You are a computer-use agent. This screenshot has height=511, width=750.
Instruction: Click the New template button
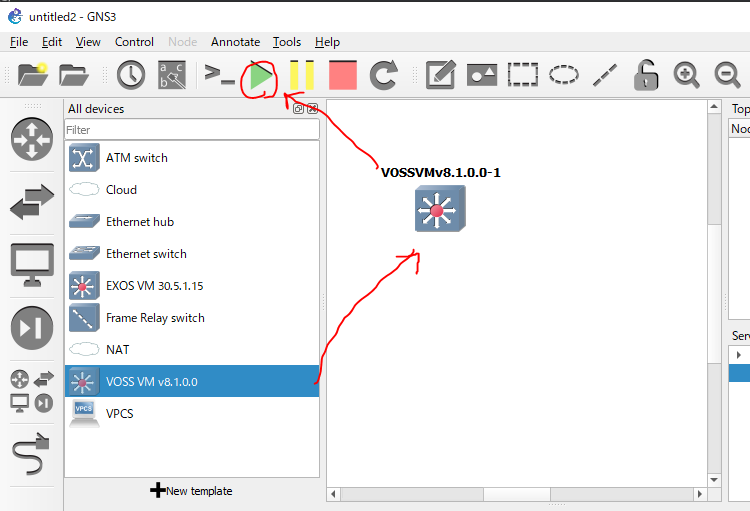click(191, 491)
